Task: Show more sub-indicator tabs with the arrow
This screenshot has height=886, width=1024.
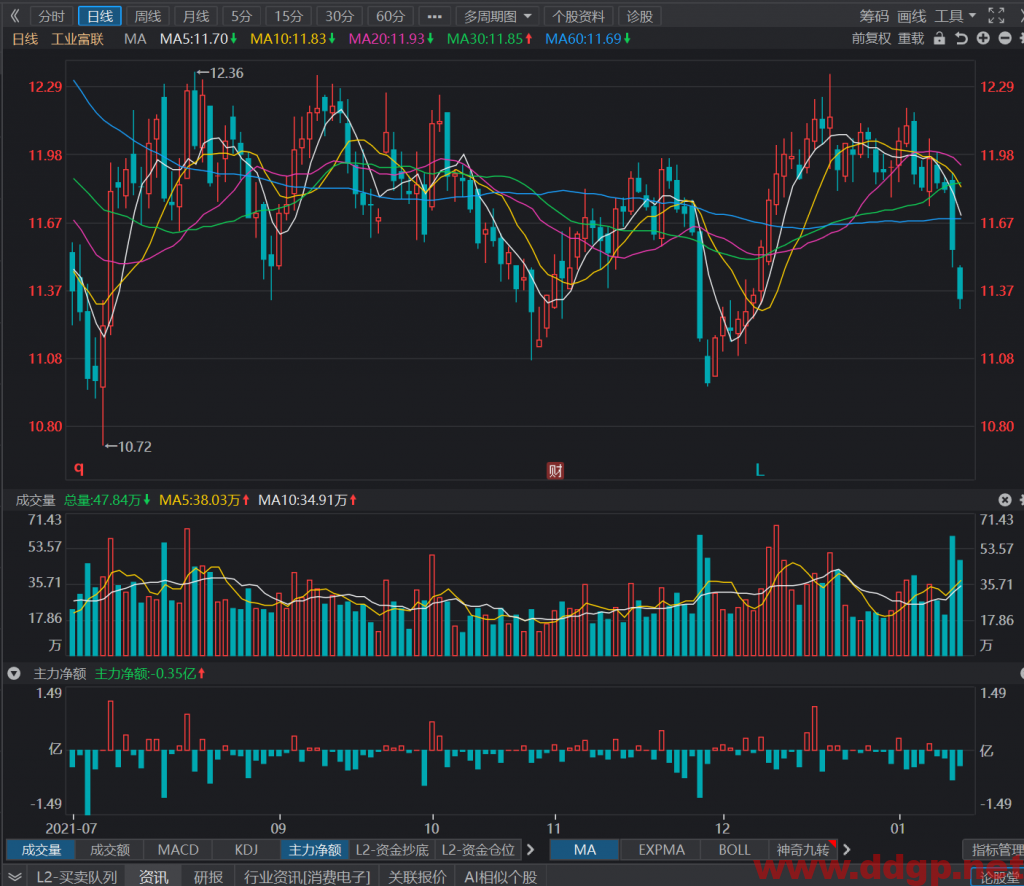Action: coord(531,849)
